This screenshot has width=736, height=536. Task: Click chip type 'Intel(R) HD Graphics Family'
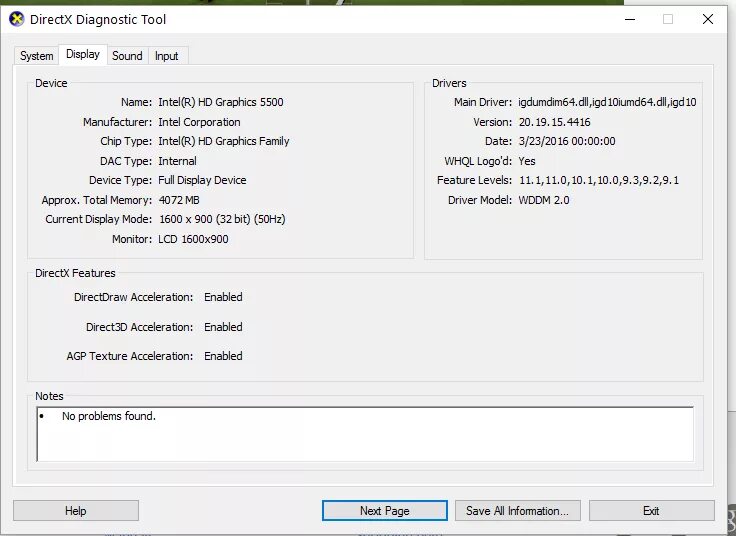coord(223,141)
